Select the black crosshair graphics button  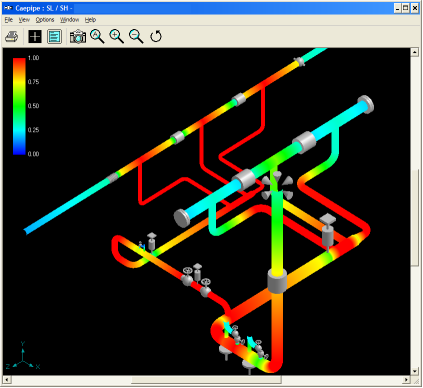(x=35, y=36)
